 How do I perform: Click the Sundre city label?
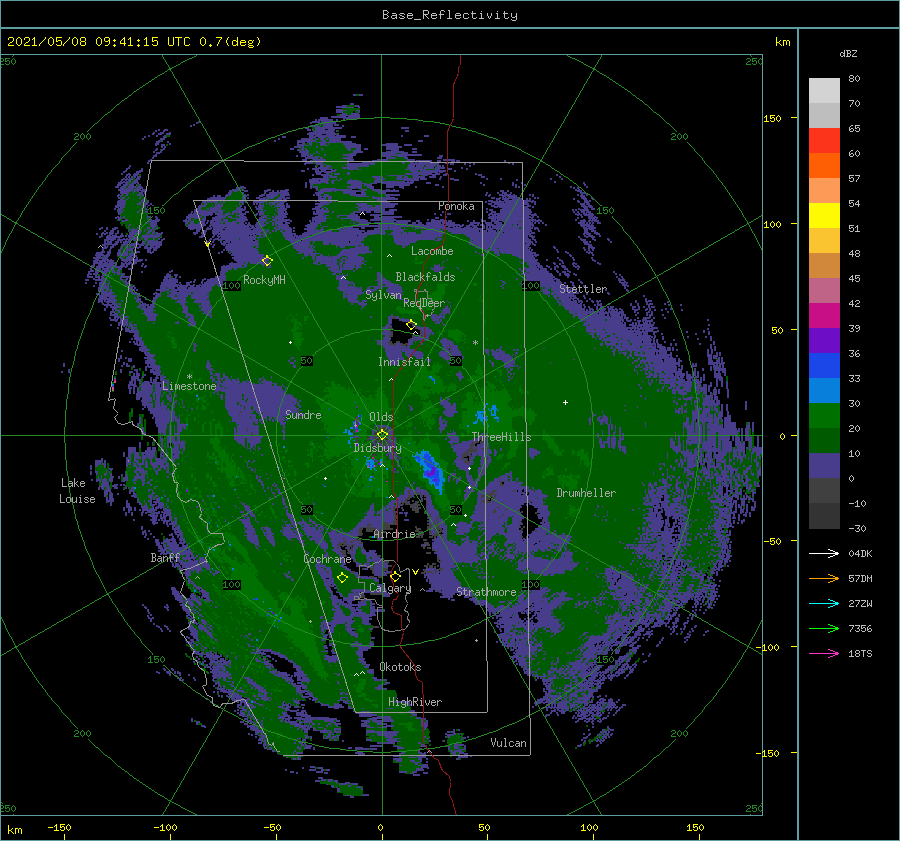pos(304,415)
